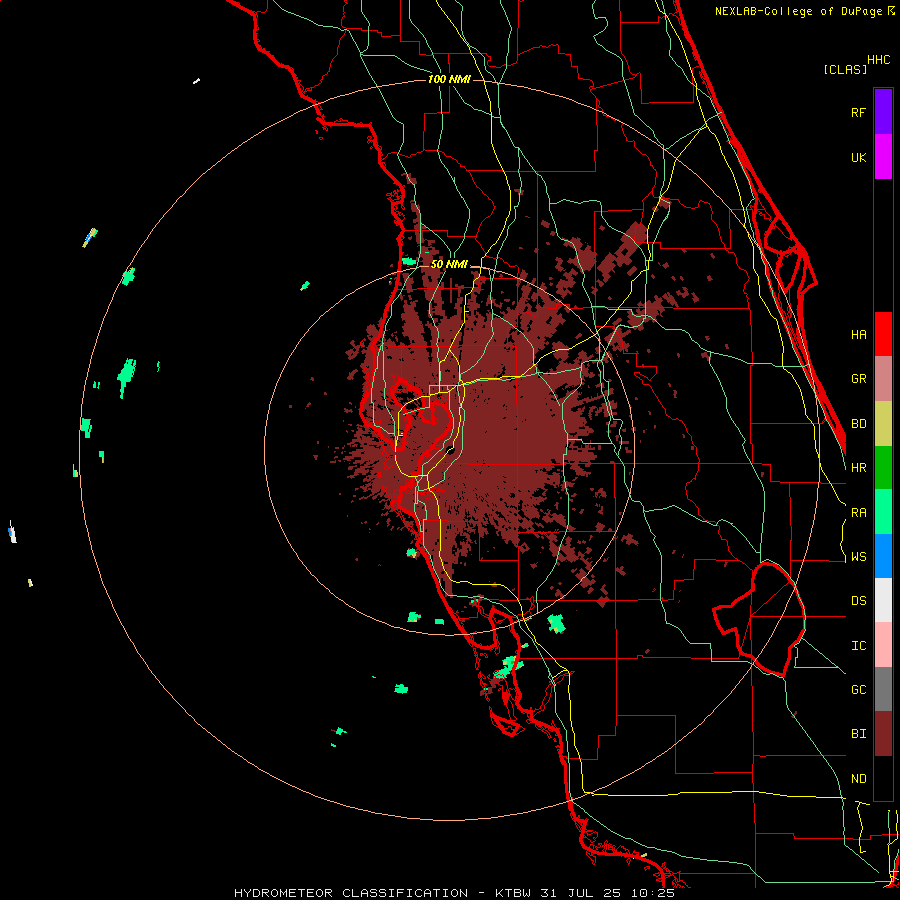
Task: Click the KTBW station identifier
Action: (513, 893)
